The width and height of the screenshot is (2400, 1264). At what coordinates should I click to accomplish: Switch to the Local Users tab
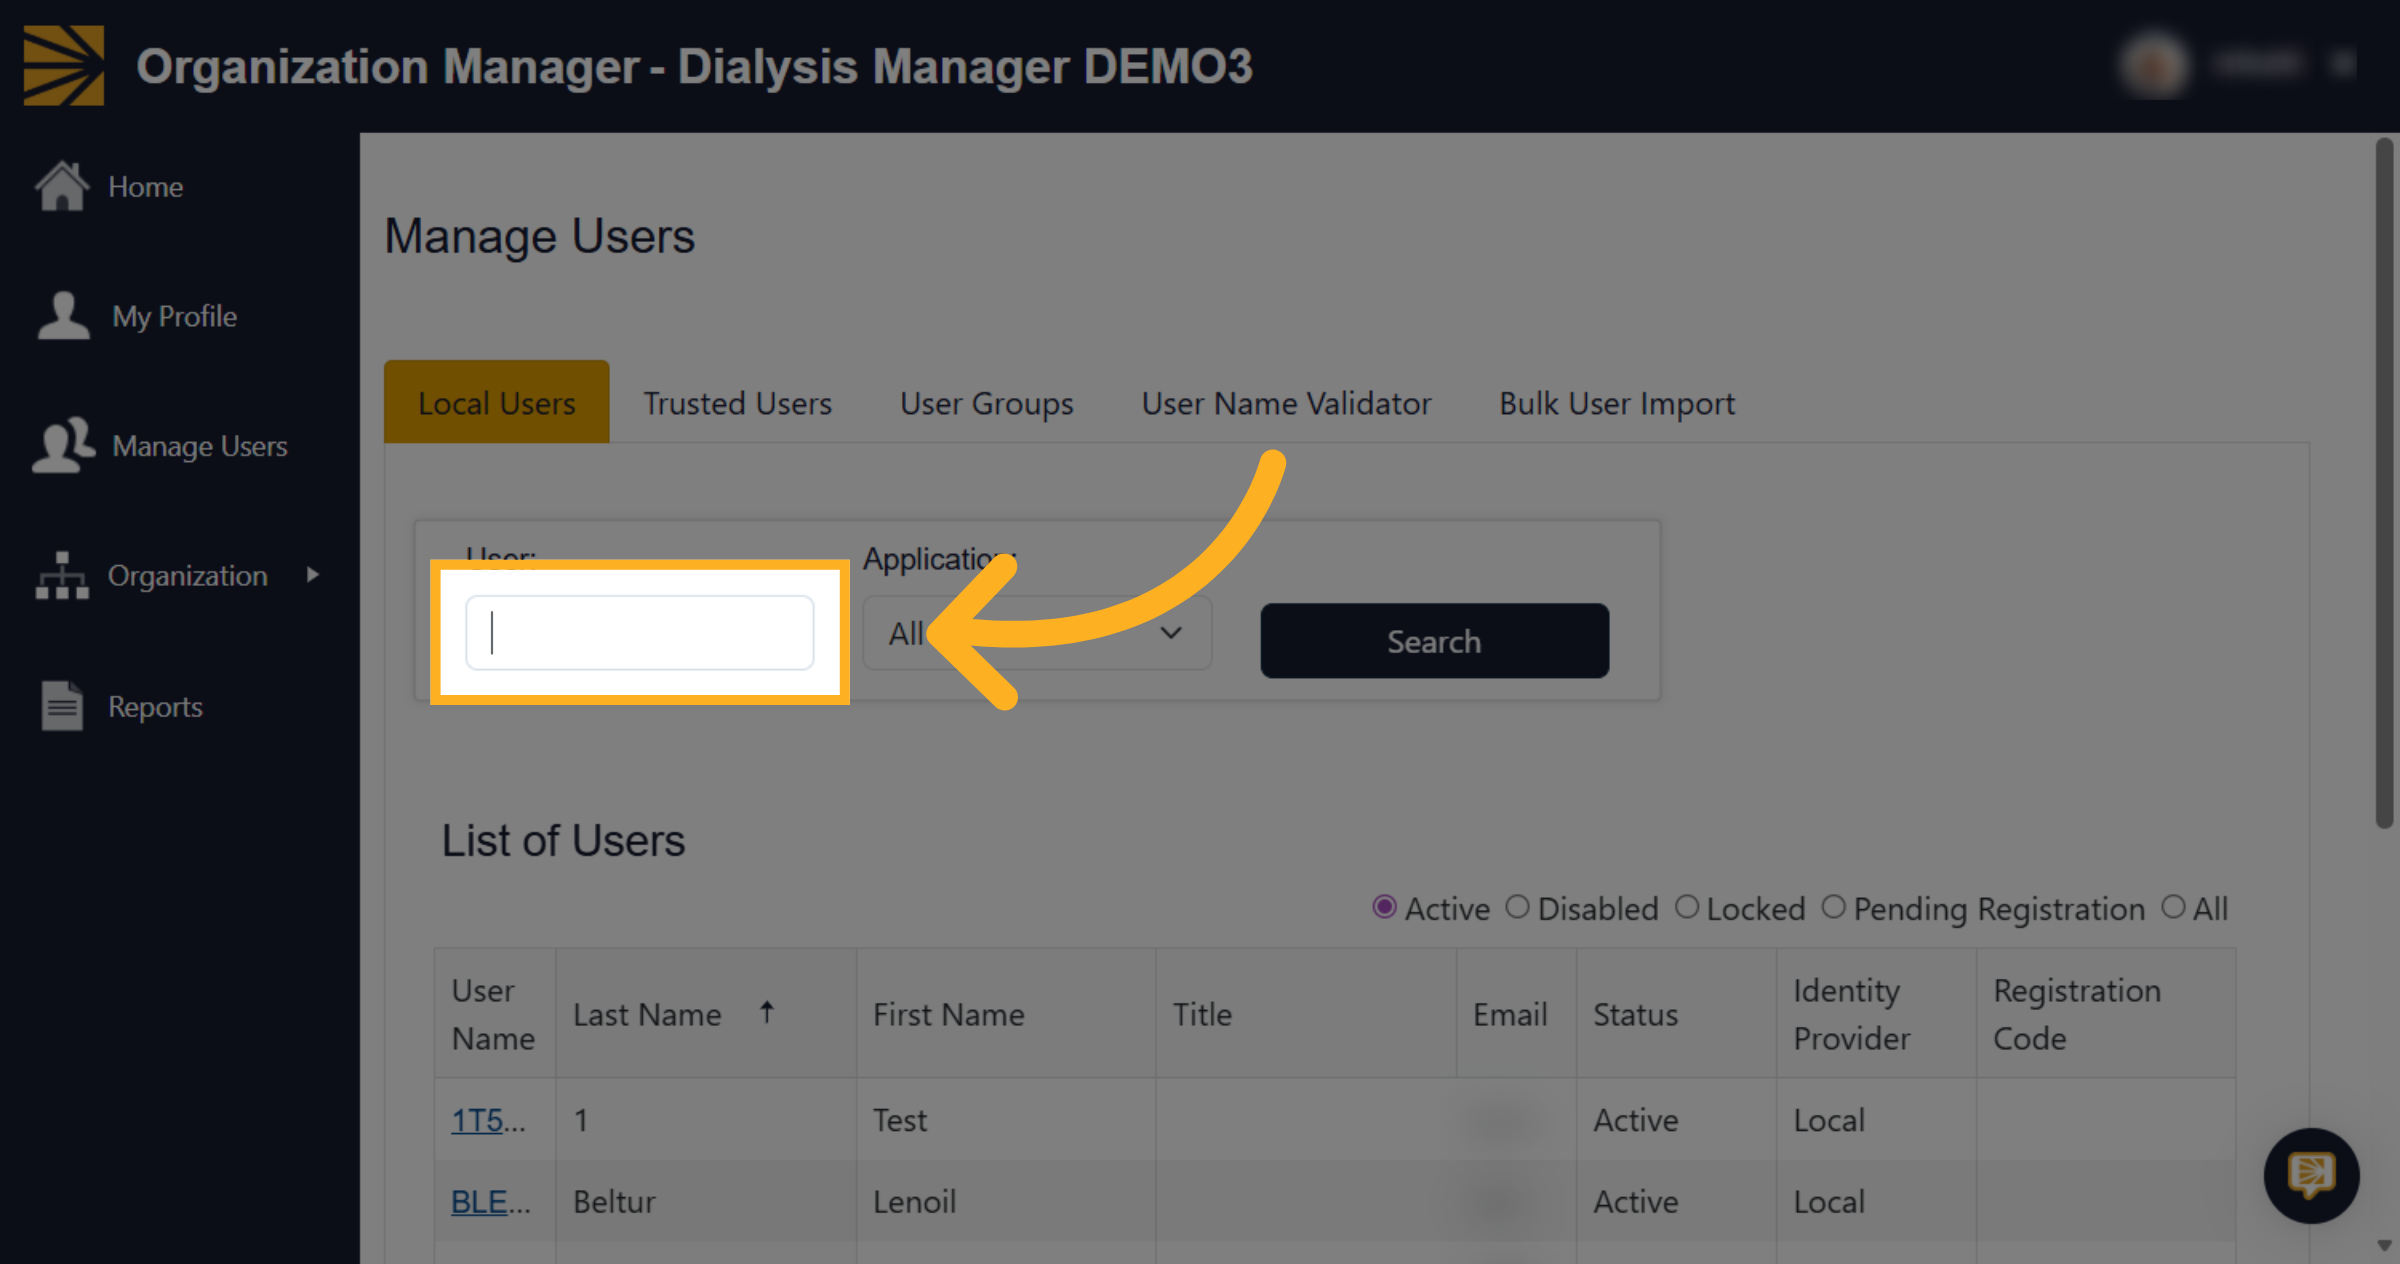coord(496,402)
